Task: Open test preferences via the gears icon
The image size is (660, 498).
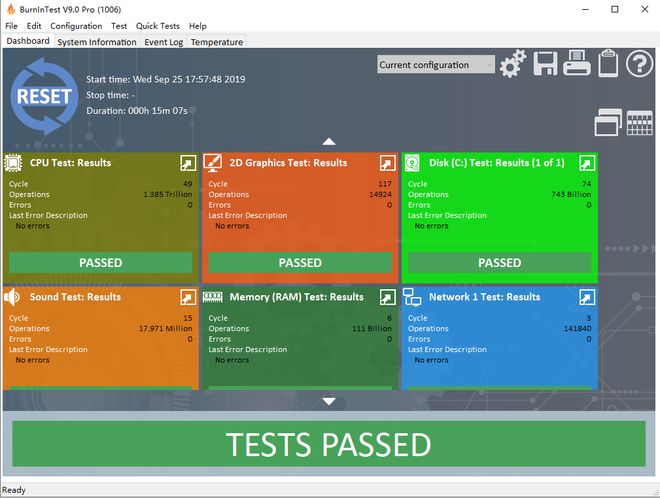Action: (513, 64)
